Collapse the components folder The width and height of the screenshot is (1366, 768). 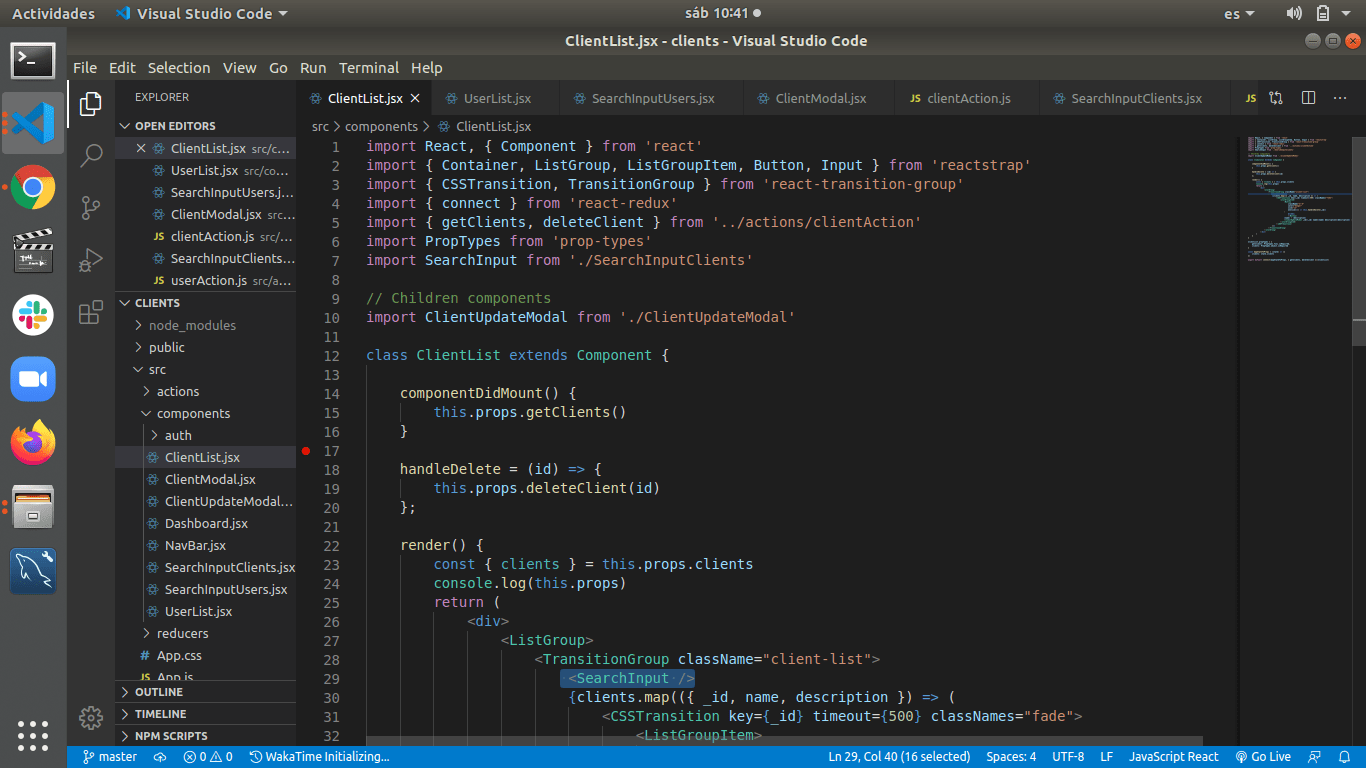(206, 413)
